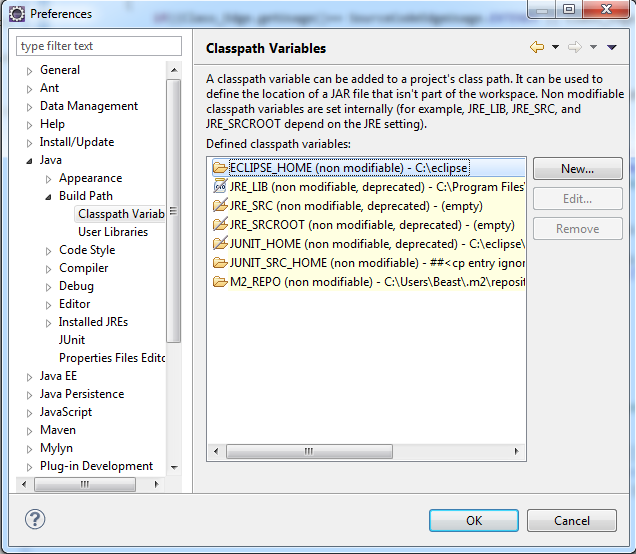Screen dimensions: 636x554
Task: Expand the Java EE node
Action: [x=29, y=377]
